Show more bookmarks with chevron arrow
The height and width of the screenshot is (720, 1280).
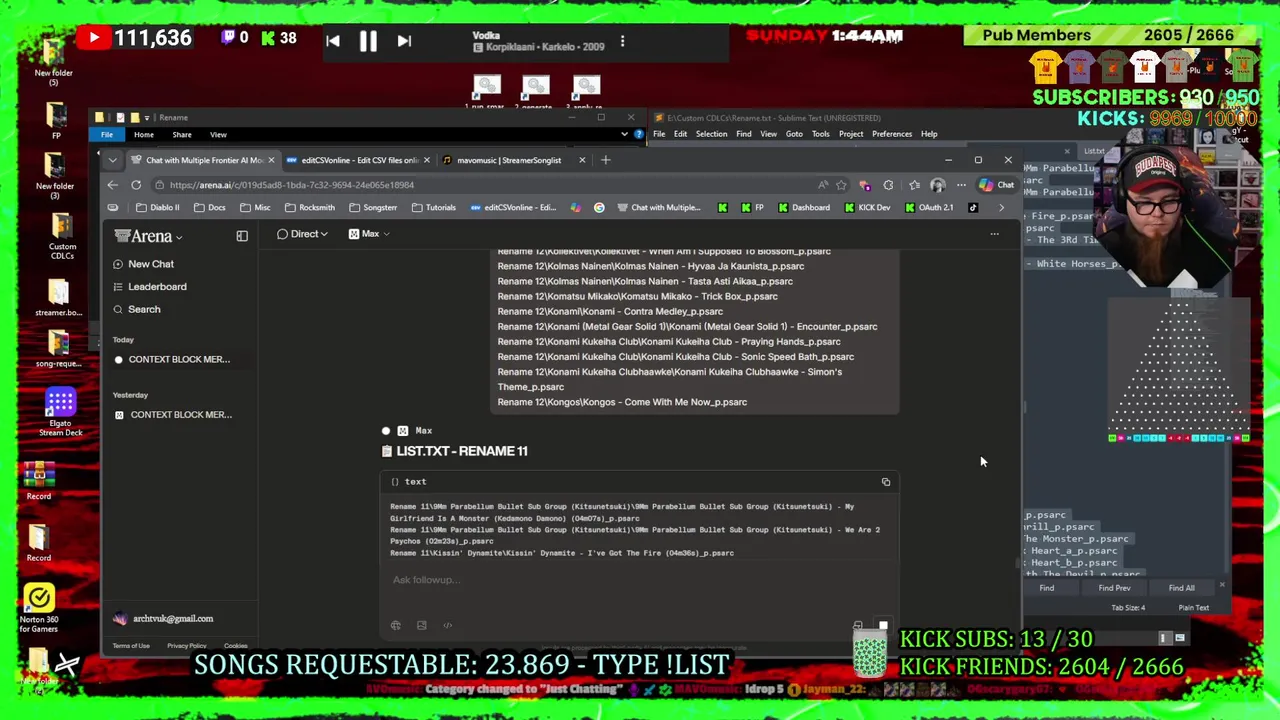coord(1001,208)
